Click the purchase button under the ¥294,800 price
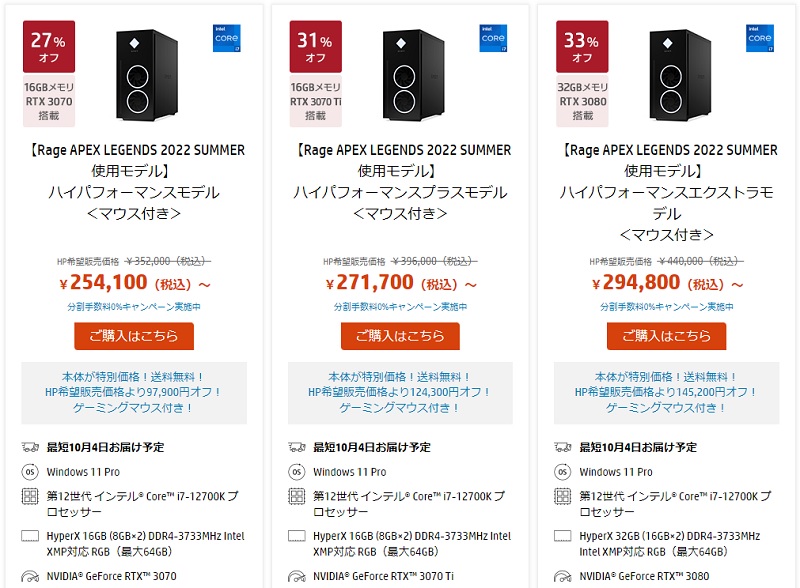This screenshot has width=800, height=588. (666, 336)
